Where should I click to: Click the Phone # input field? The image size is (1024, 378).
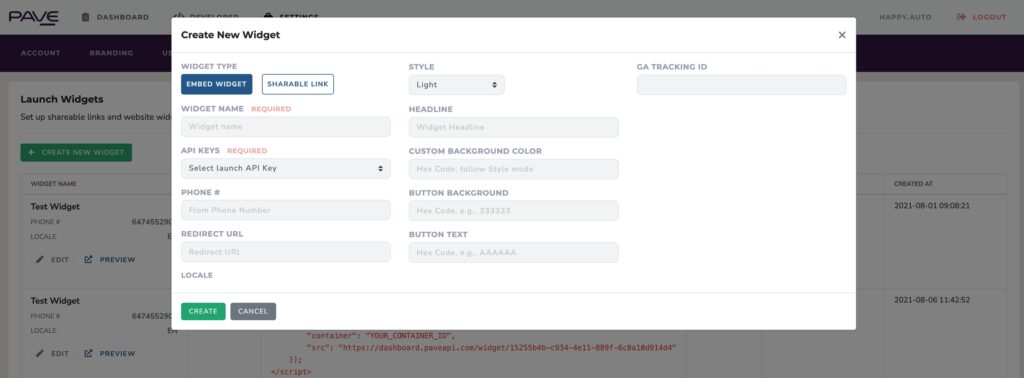(285, 210)
